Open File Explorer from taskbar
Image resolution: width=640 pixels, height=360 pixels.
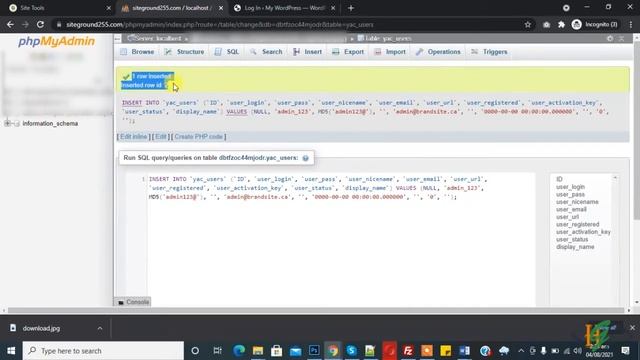pos(258,351)
